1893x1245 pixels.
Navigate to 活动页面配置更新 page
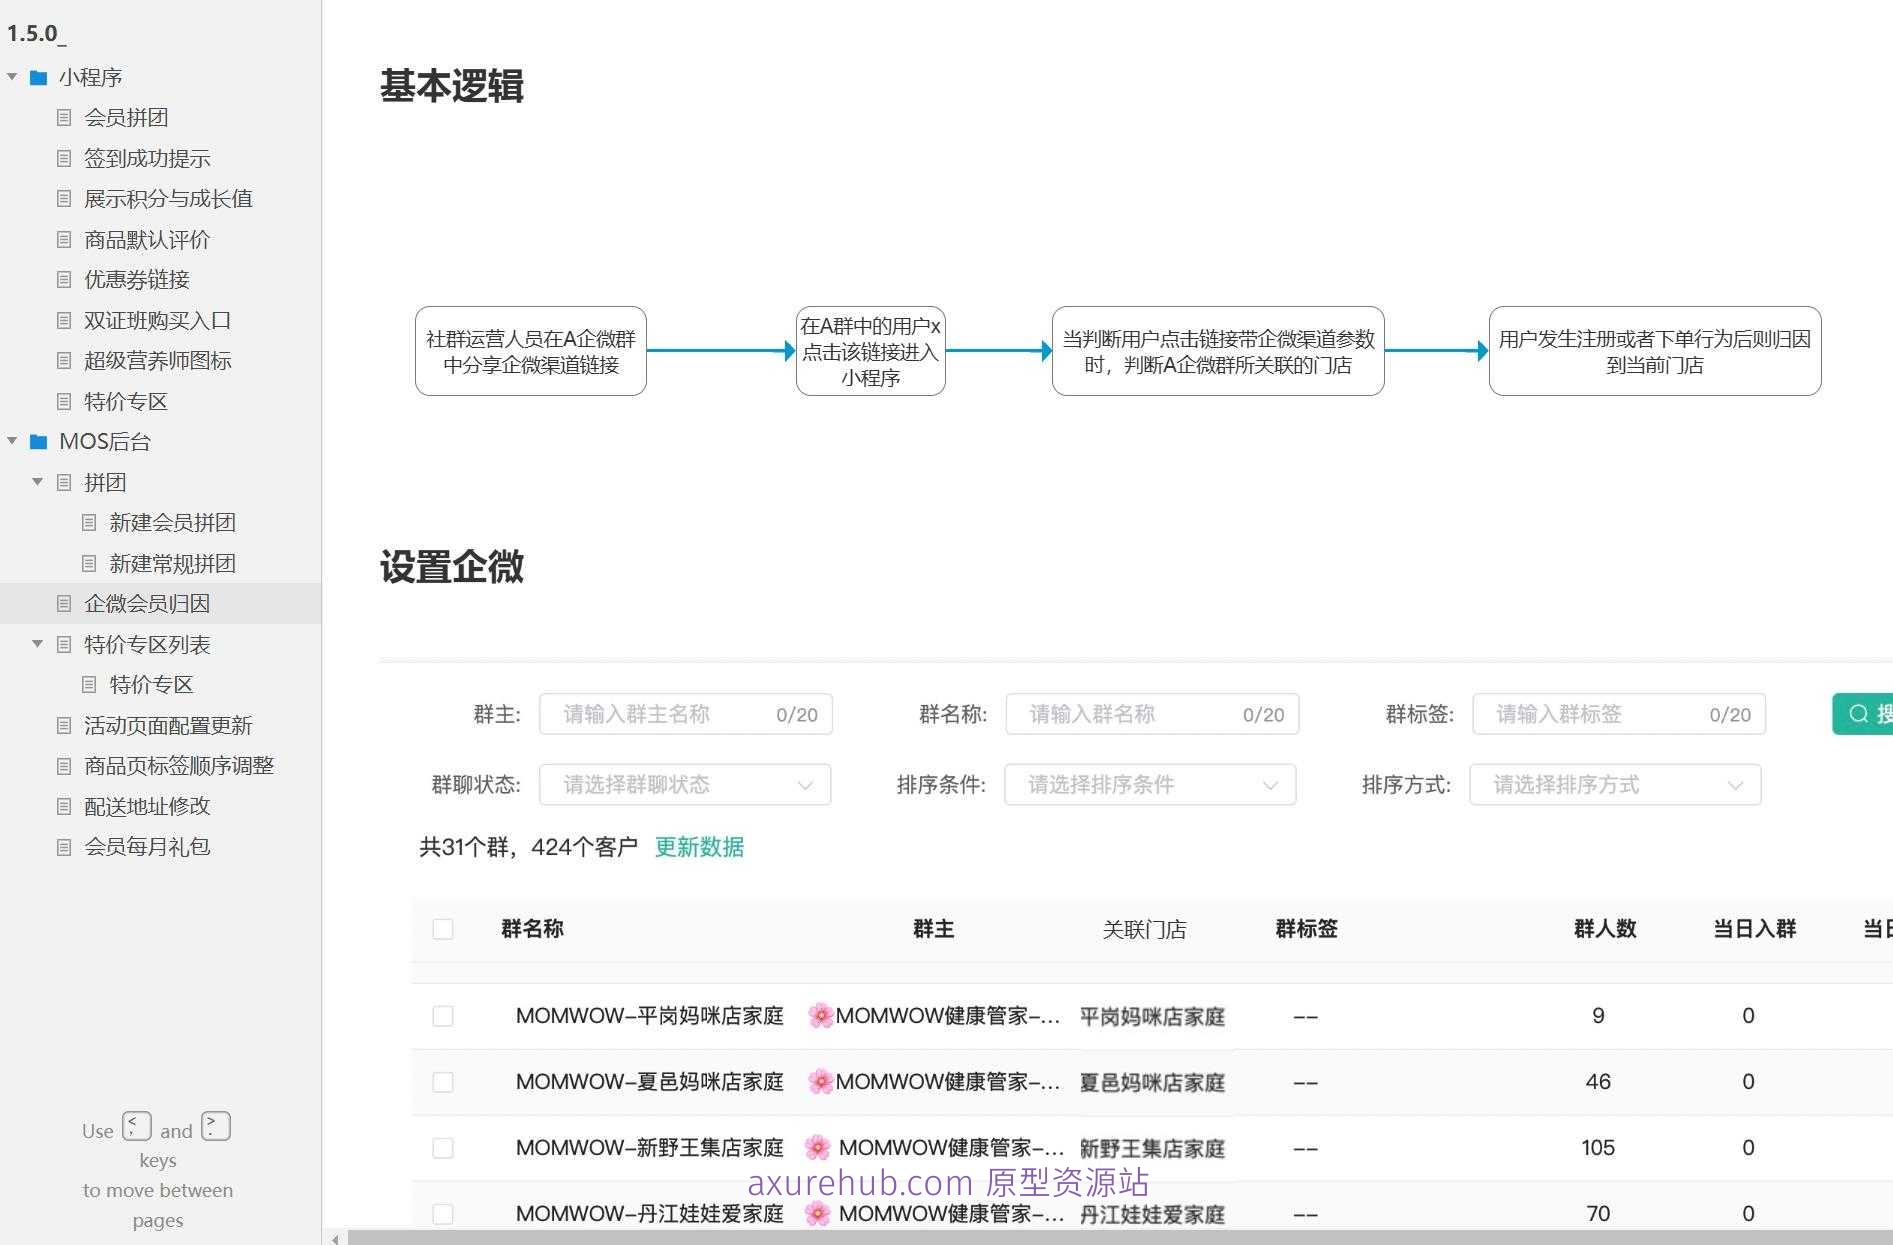coord(168,725)
